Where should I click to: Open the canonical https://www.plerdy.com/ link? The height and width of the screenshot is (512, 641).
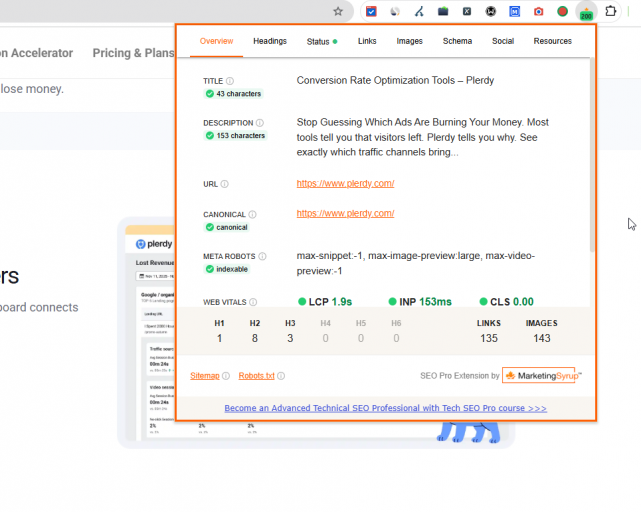[345, 213]
